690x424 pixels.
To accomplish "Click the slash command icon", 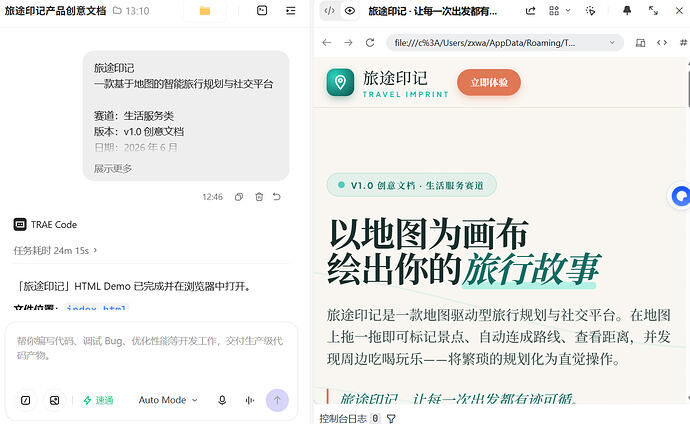I will 26,400.
